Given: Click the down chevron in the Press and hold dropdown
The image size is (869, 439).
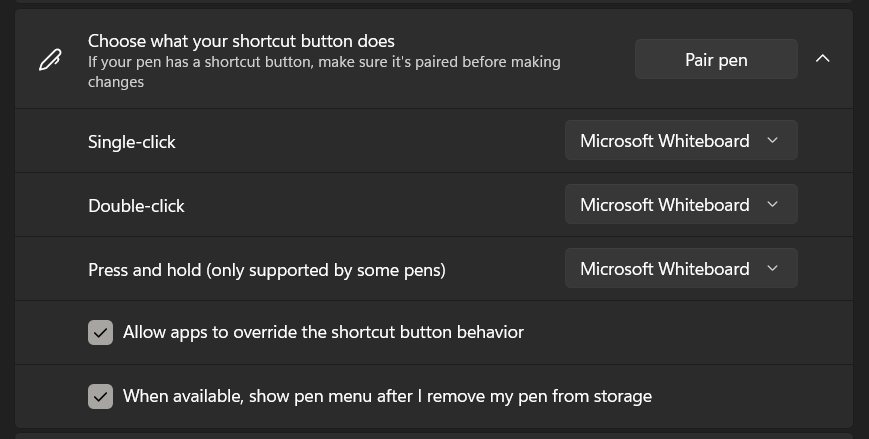Looking at the screenshot, I should (x=772, y=269).
